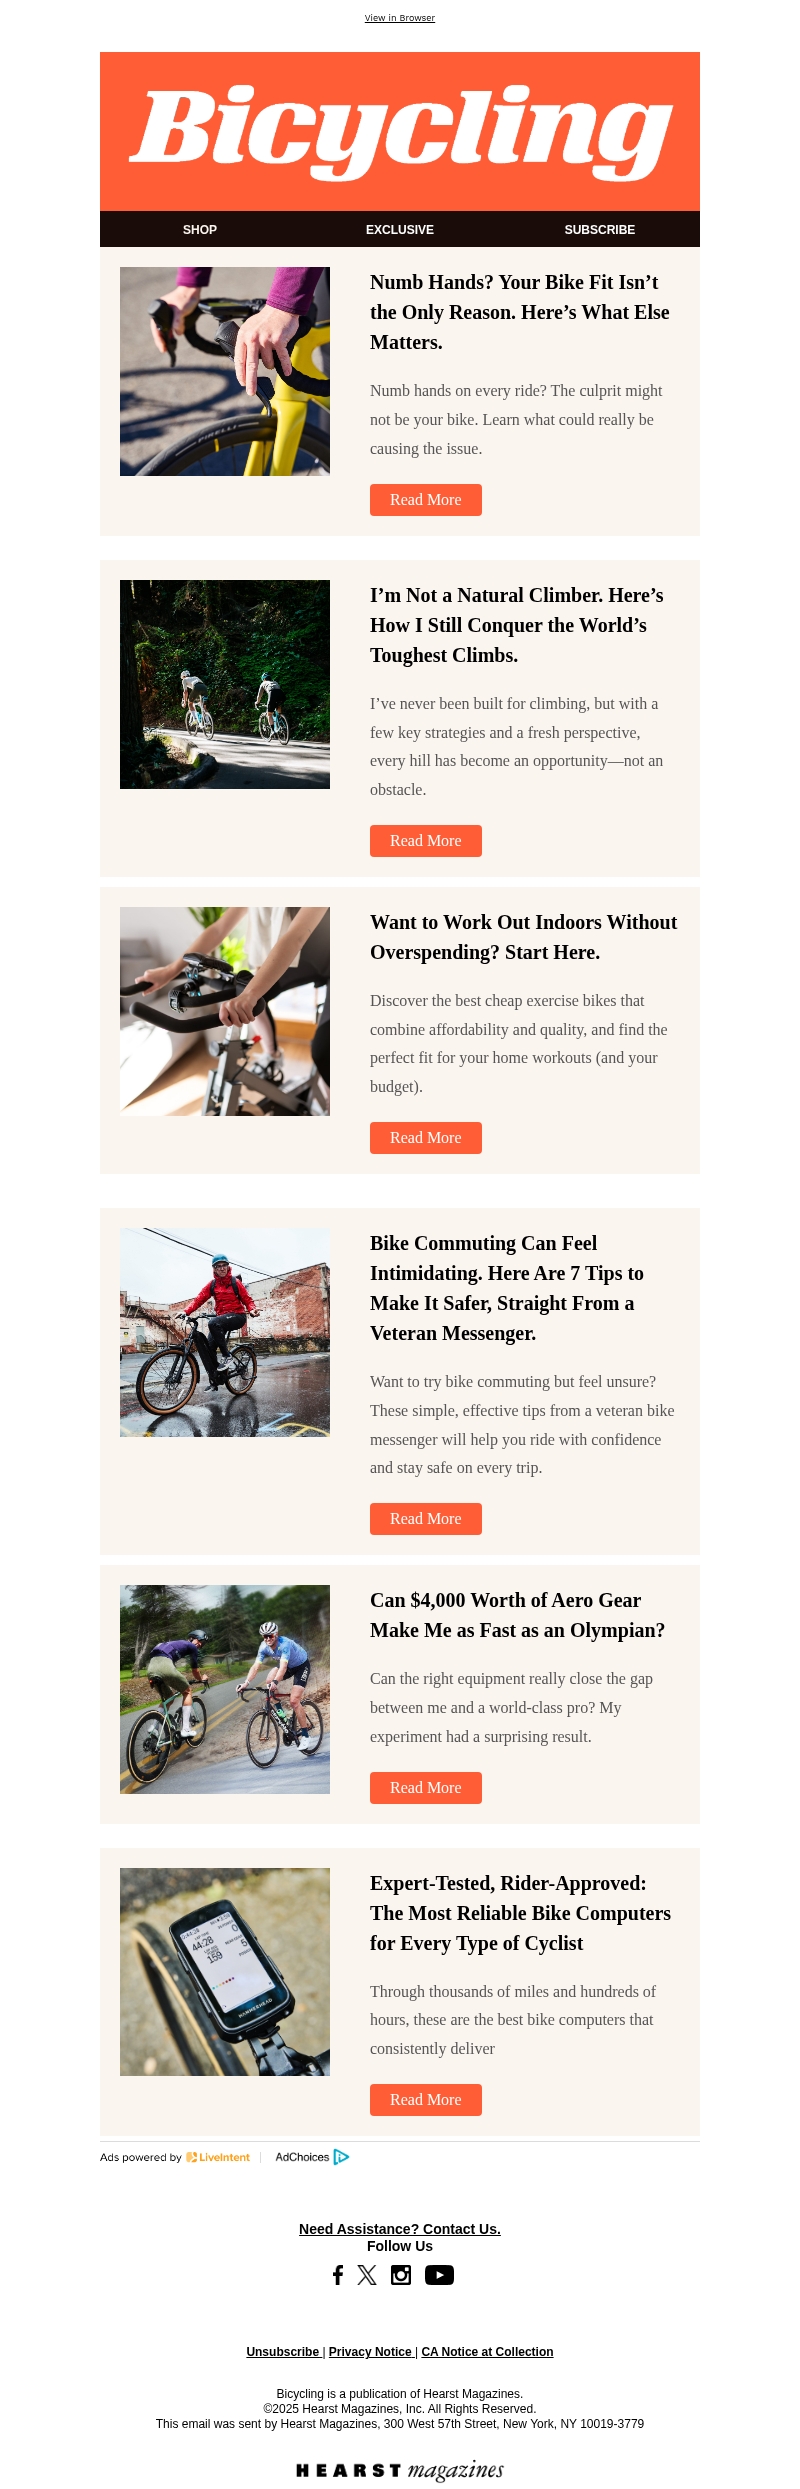Open the SUBSCRIBE navigation item

pyautogui.click(x=600, y=229)
